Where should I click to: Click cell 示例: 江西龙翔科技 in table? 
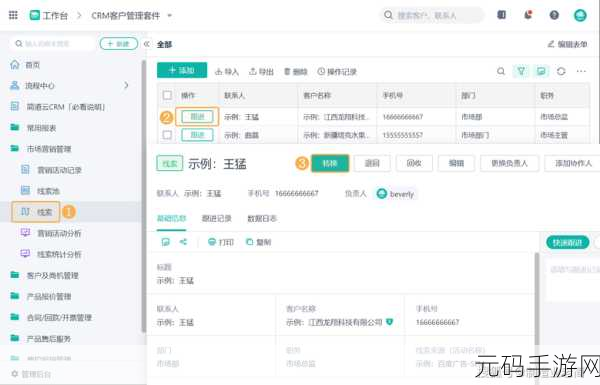pos(337,117)
